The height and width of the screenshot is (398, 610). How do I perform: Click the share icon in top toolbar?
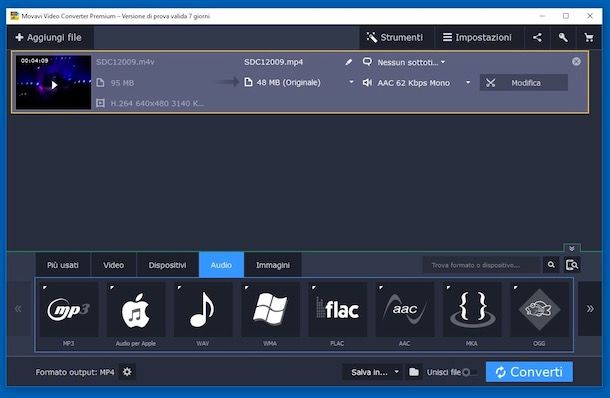(537, 37)
